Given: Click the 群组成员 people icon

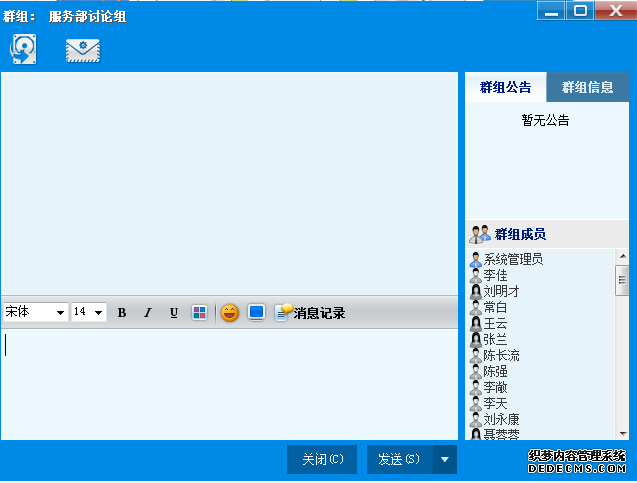Looking at the screenshot, I should click(480, 234).
